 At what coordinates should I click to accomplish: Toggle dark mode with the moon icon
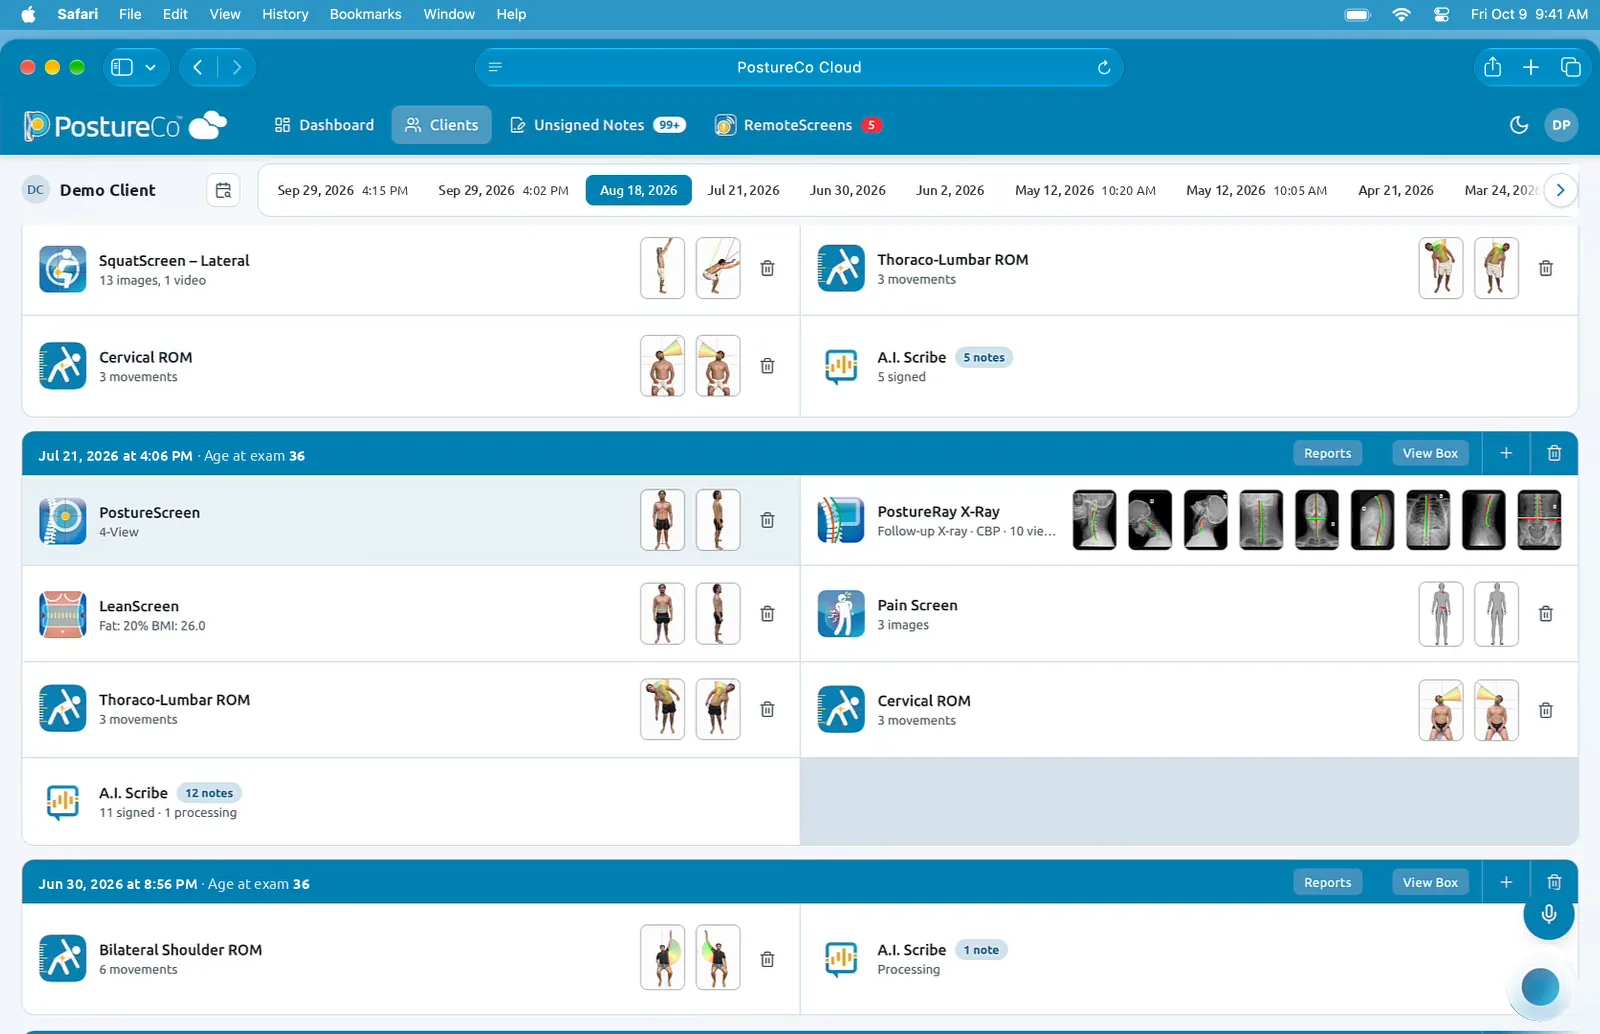click(1518, 125)
